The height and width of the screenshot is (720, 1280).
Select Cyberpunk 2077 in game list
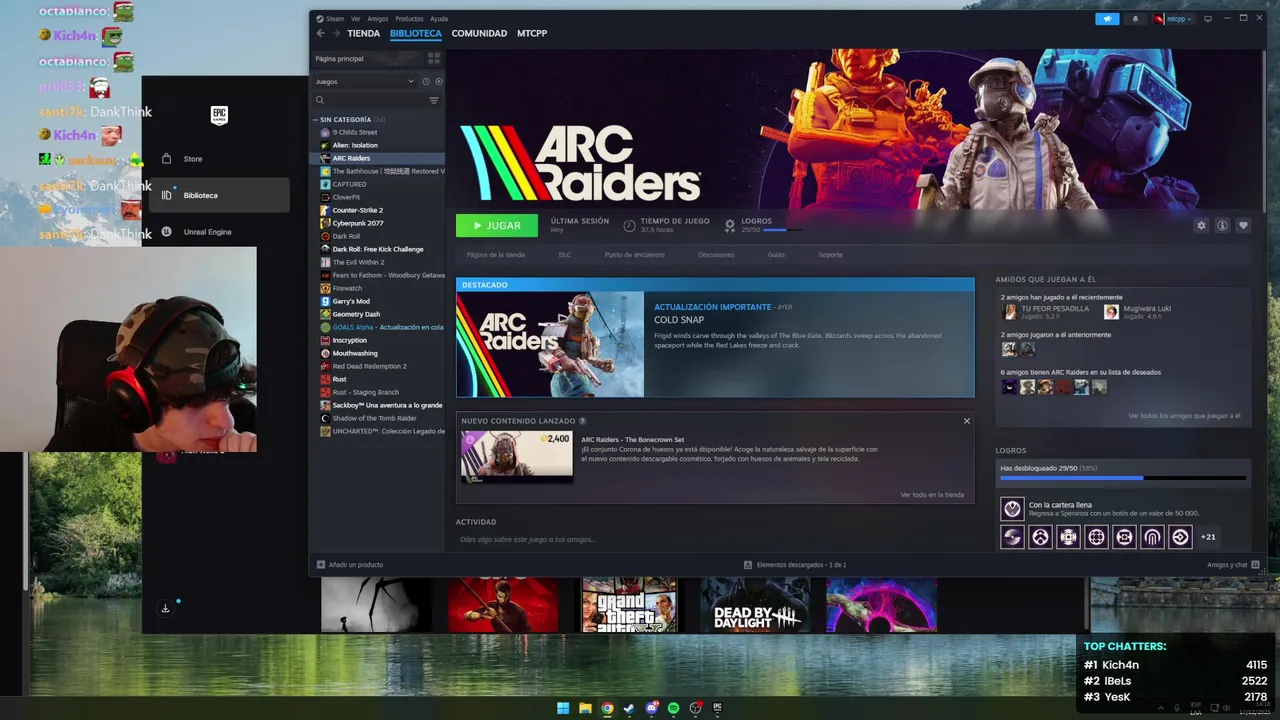click(358, 223)
